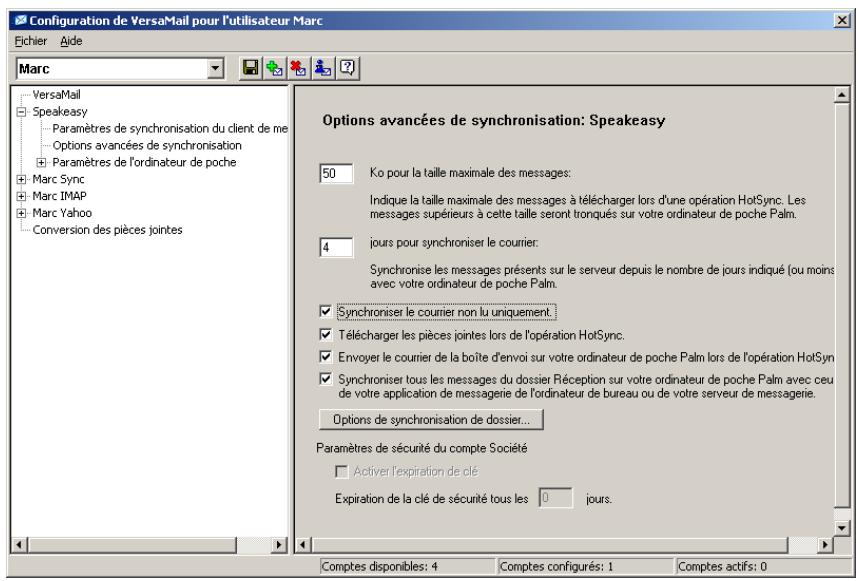Expand the Marc IMAP node
The height and width of the screenshot is (581, 859).
[x=21, y=197]
